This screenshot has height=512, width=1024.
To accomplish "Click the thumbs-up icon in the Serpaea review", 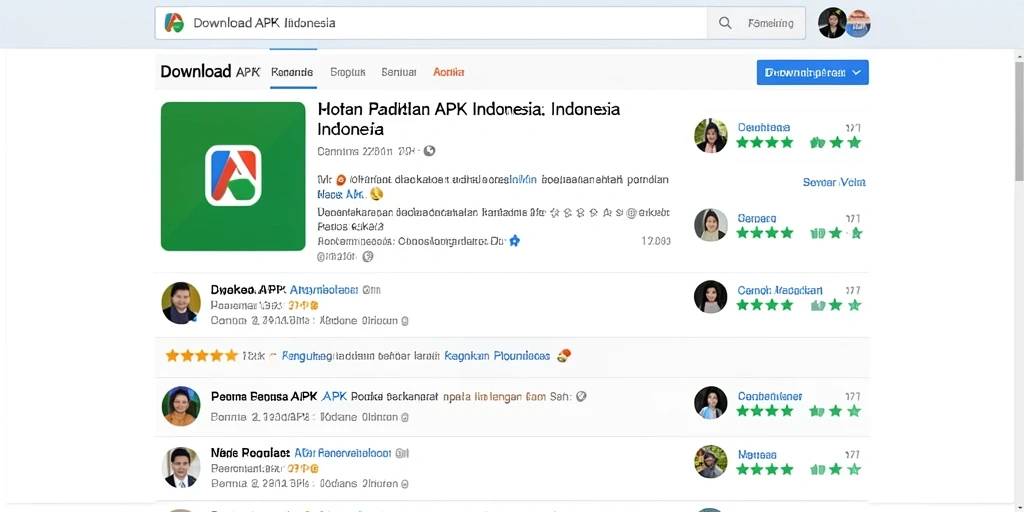I will (x=818, y=233).
